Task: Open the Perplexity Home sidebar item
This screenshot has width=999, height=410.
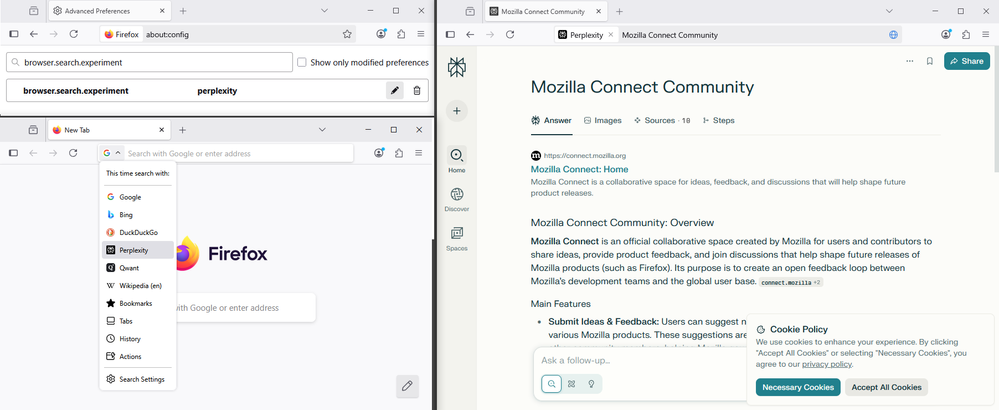Action: click(x=456, y=160)
